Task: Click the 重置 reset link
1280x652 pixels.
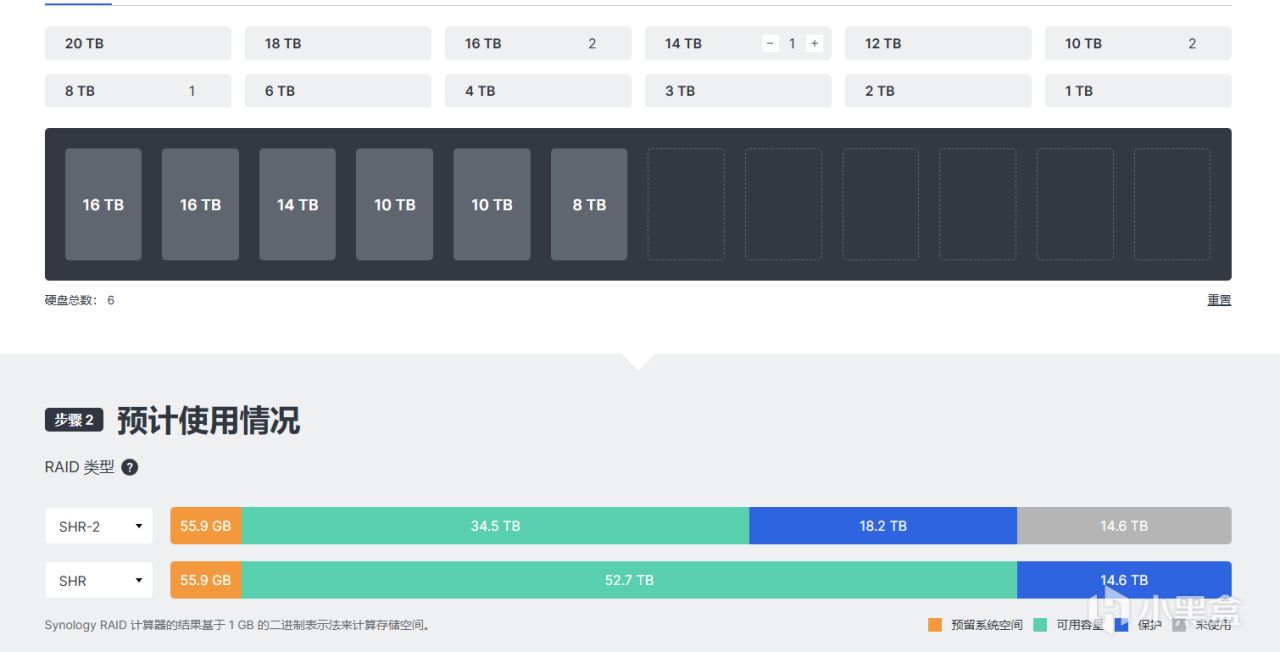Action: [x=1219, y=300]
